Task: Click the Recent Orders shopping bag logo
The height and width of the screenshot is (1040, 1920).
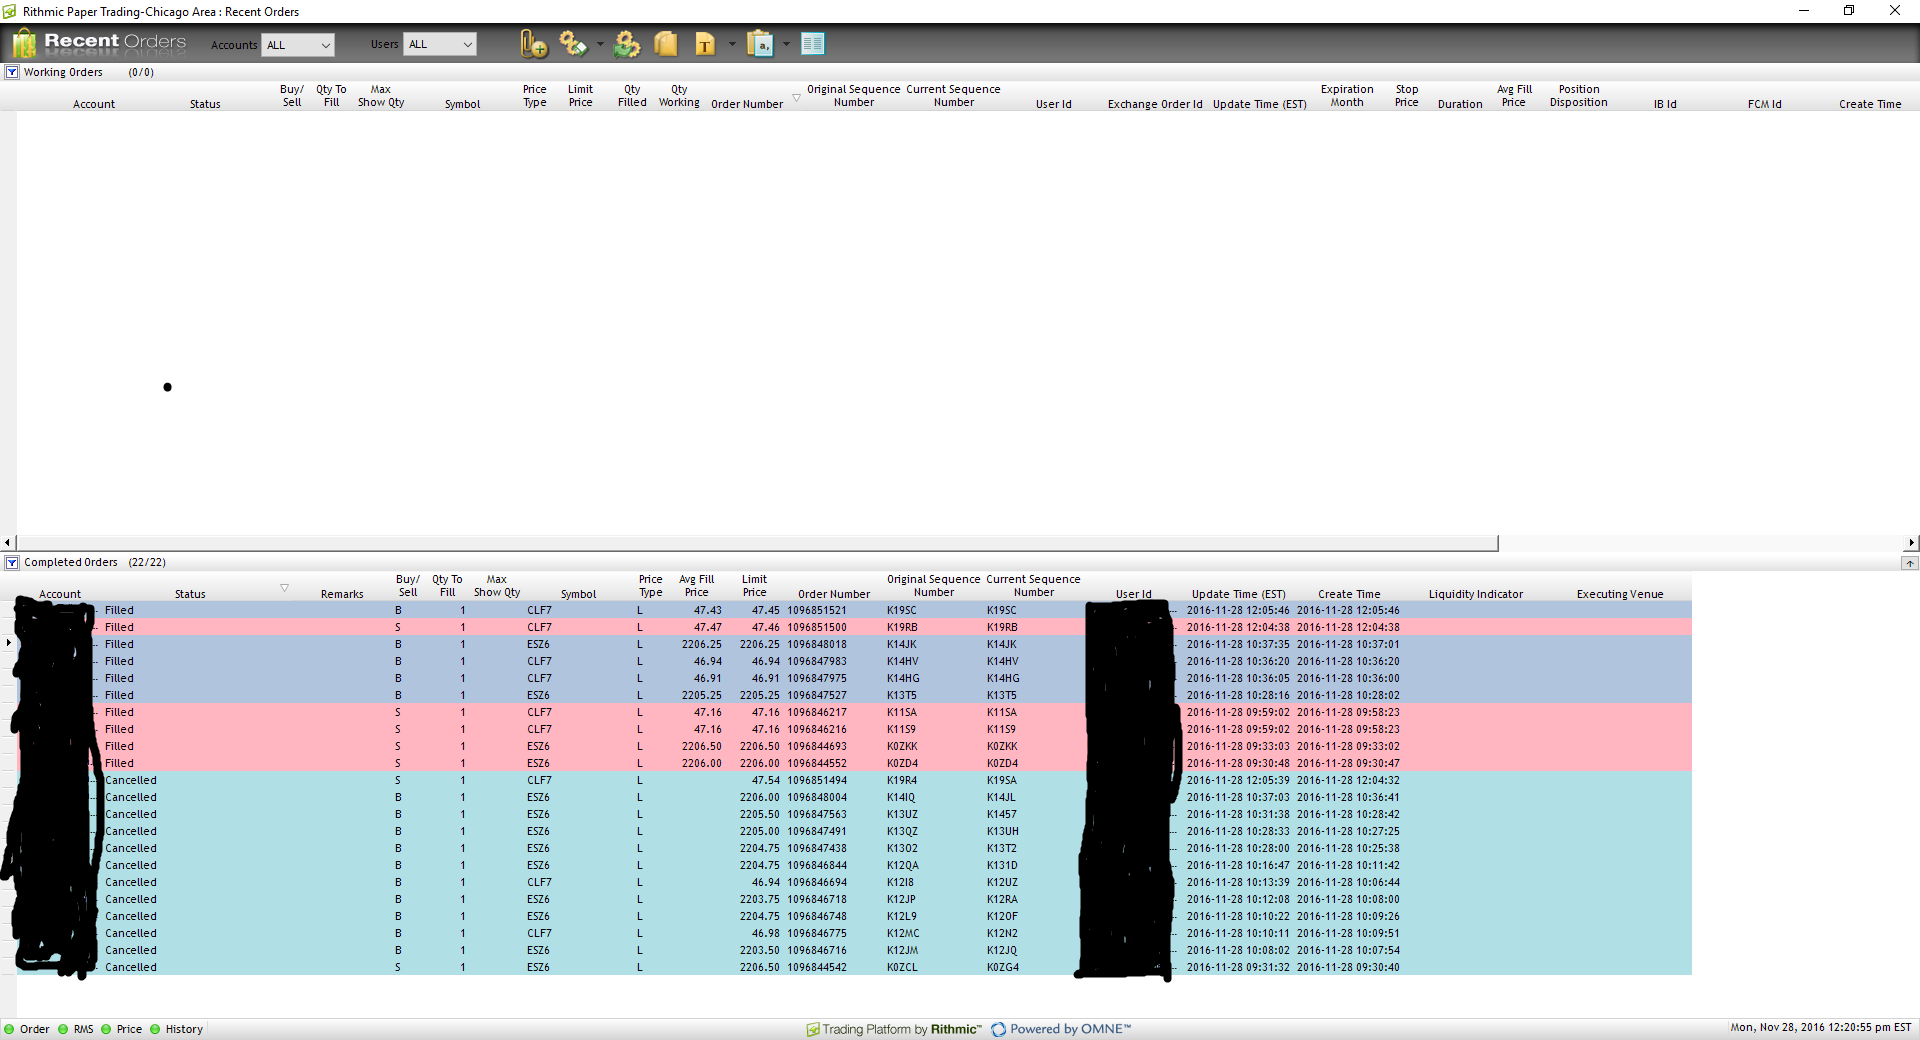Action: [x=24, y=43]
